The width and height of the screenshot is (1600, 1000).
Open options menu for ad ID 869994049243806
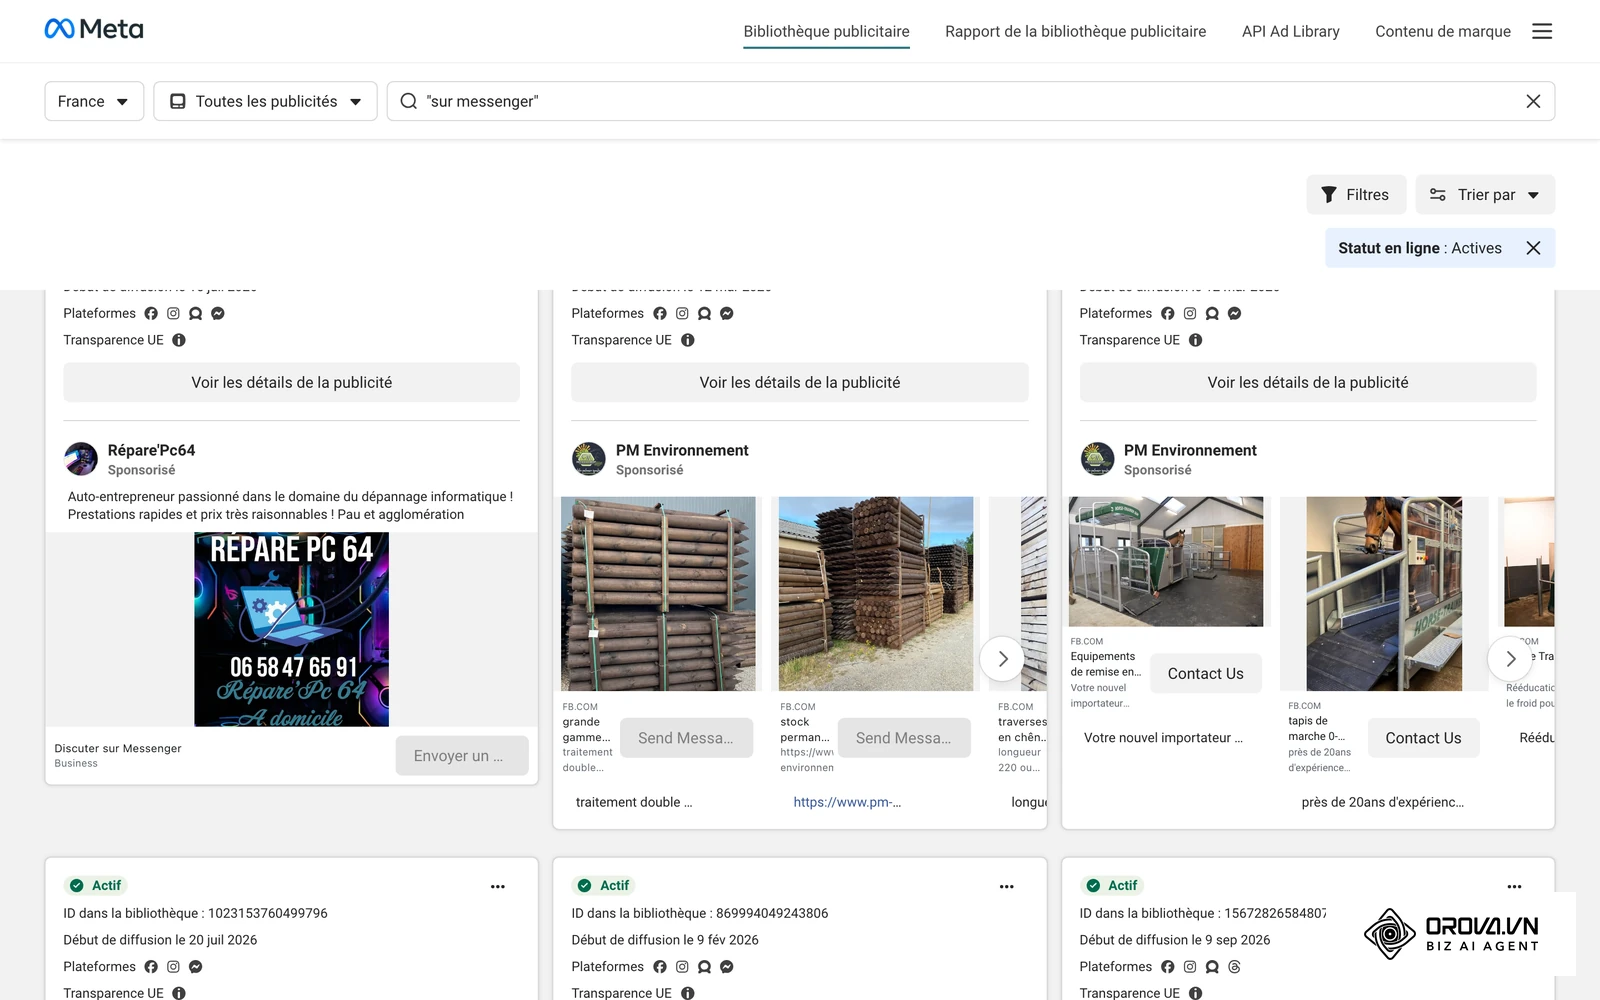(1006, 886)
